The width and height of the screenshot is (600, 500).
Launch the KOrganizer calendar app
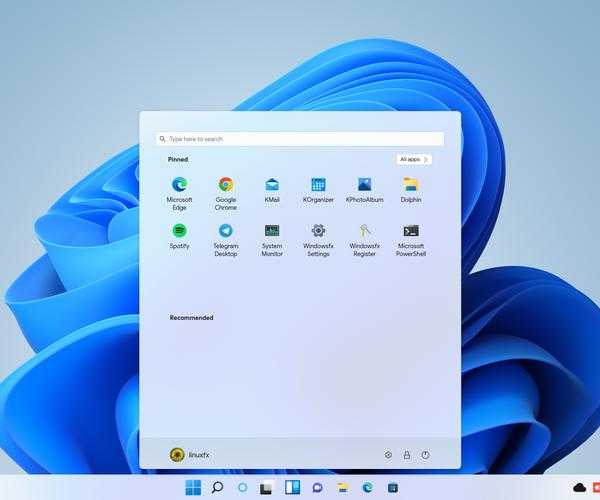coord(318,185)
